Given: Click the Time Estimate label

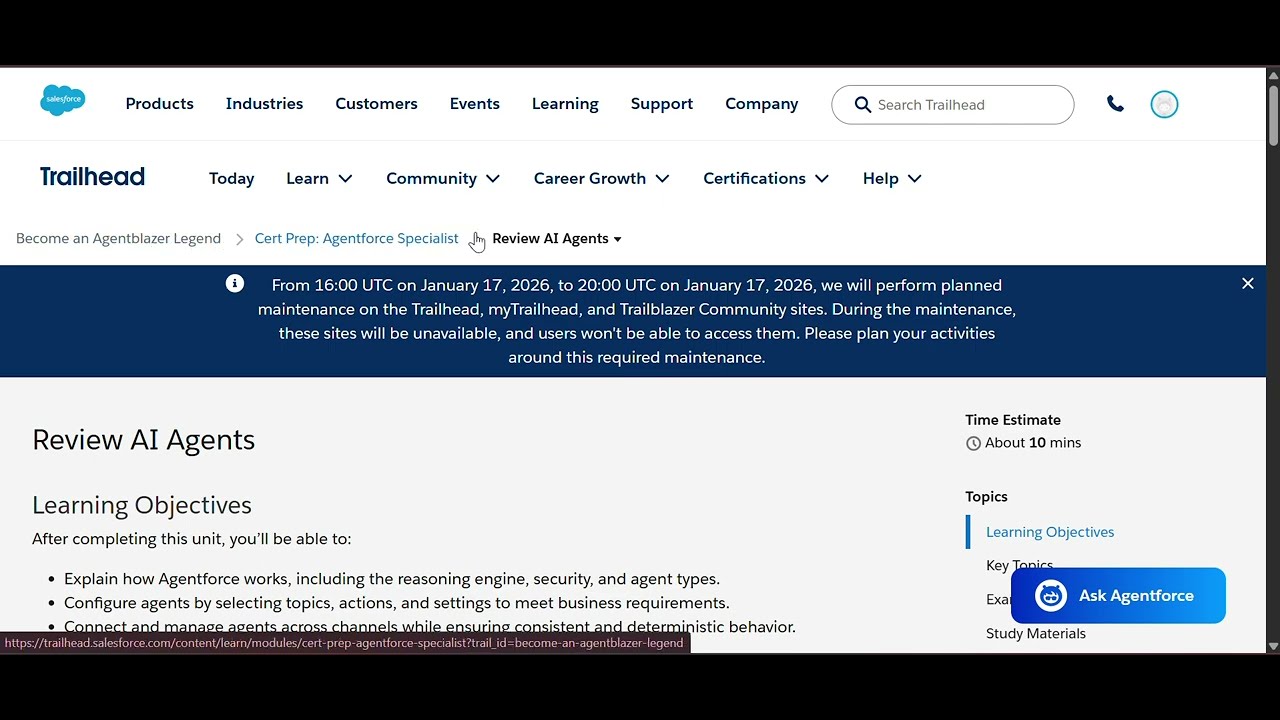Looking at the screenshot, I should tap(1013, 420).
